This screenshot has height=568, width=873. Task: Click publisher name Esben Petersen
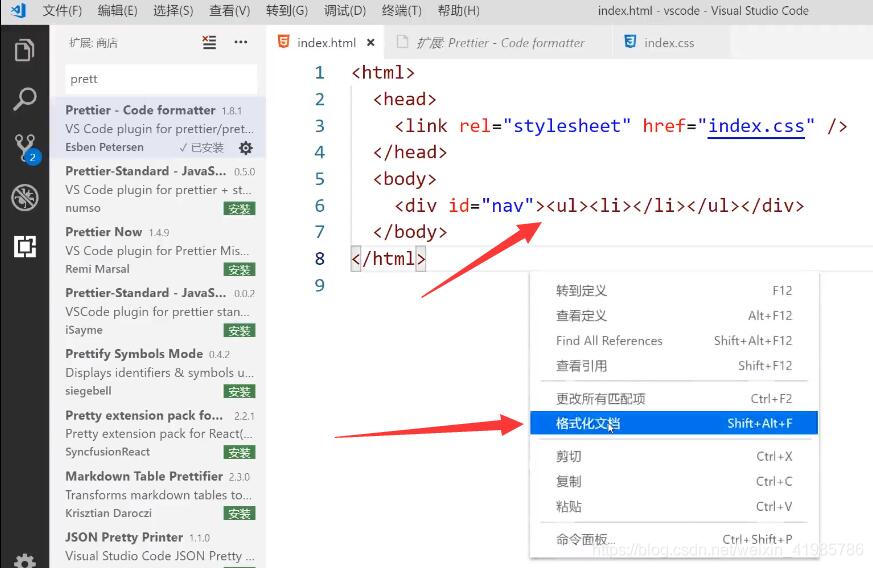click(104, 148)
